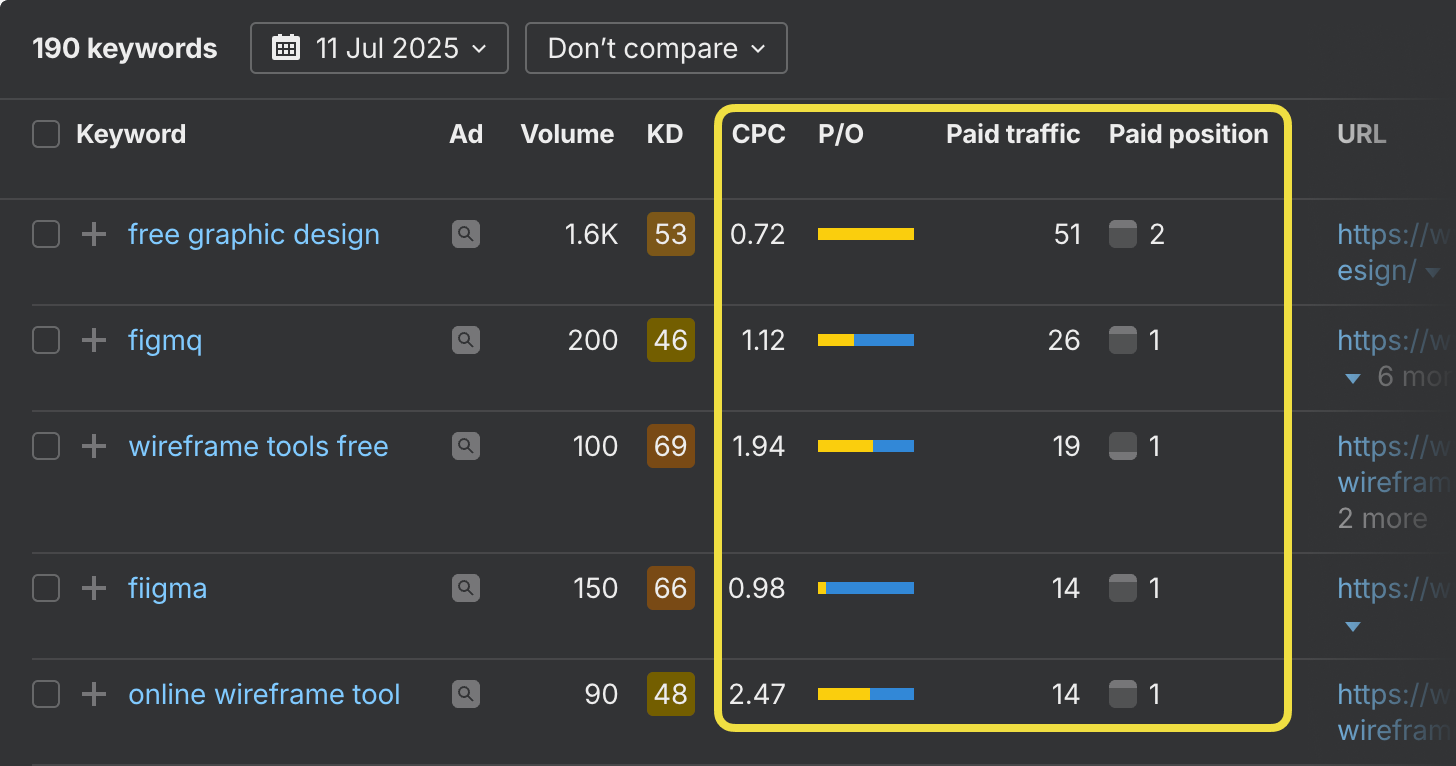Tick the select-all checkbox in the Keyword header
Image resolution: width=1456 pixels, height=766 pixels.
(x=46, y=134)
